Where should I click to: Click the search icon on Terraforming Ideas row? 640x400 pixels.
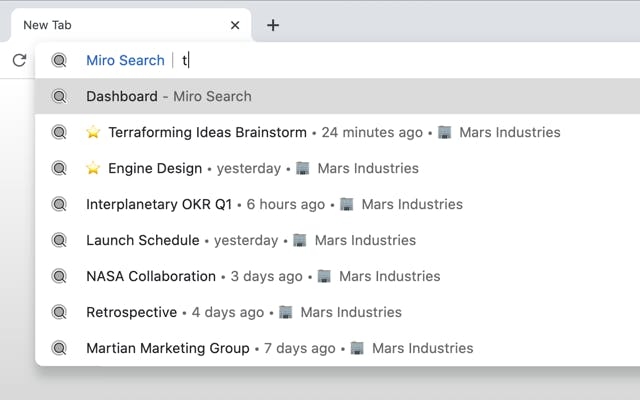click(59, 132)
